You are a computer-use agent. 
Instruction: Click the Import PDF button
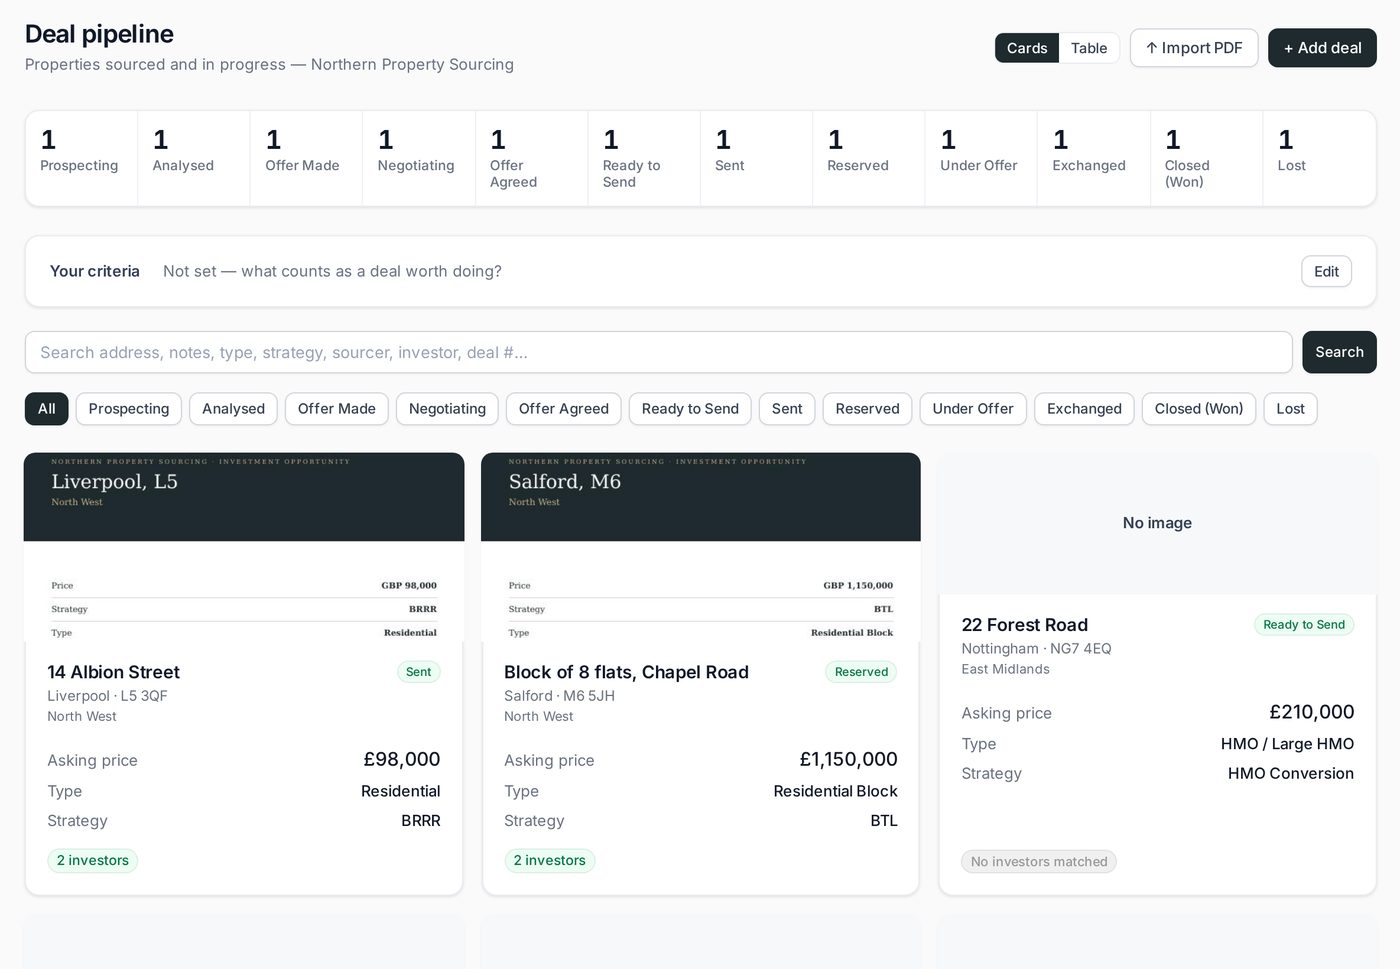1194,48
